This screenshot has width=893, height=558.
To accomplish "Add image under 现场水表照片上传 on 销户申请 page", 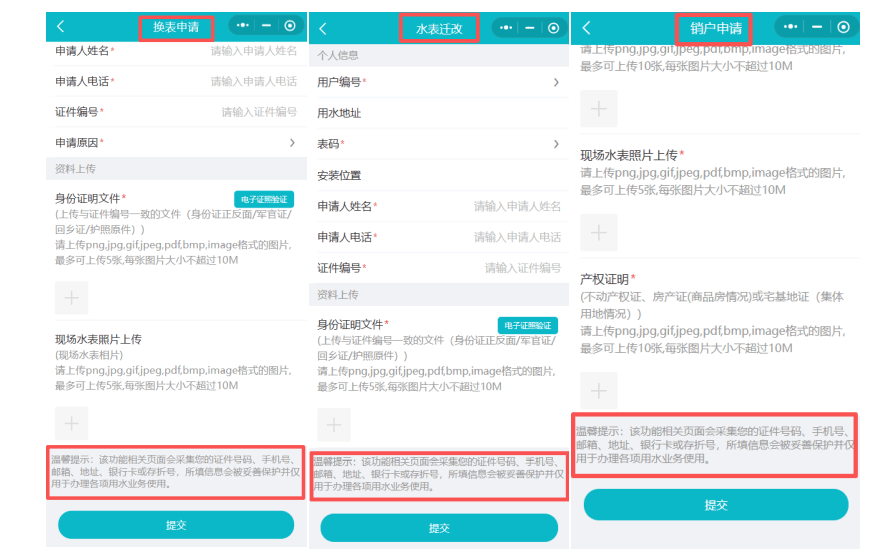I will pos(599,232).
